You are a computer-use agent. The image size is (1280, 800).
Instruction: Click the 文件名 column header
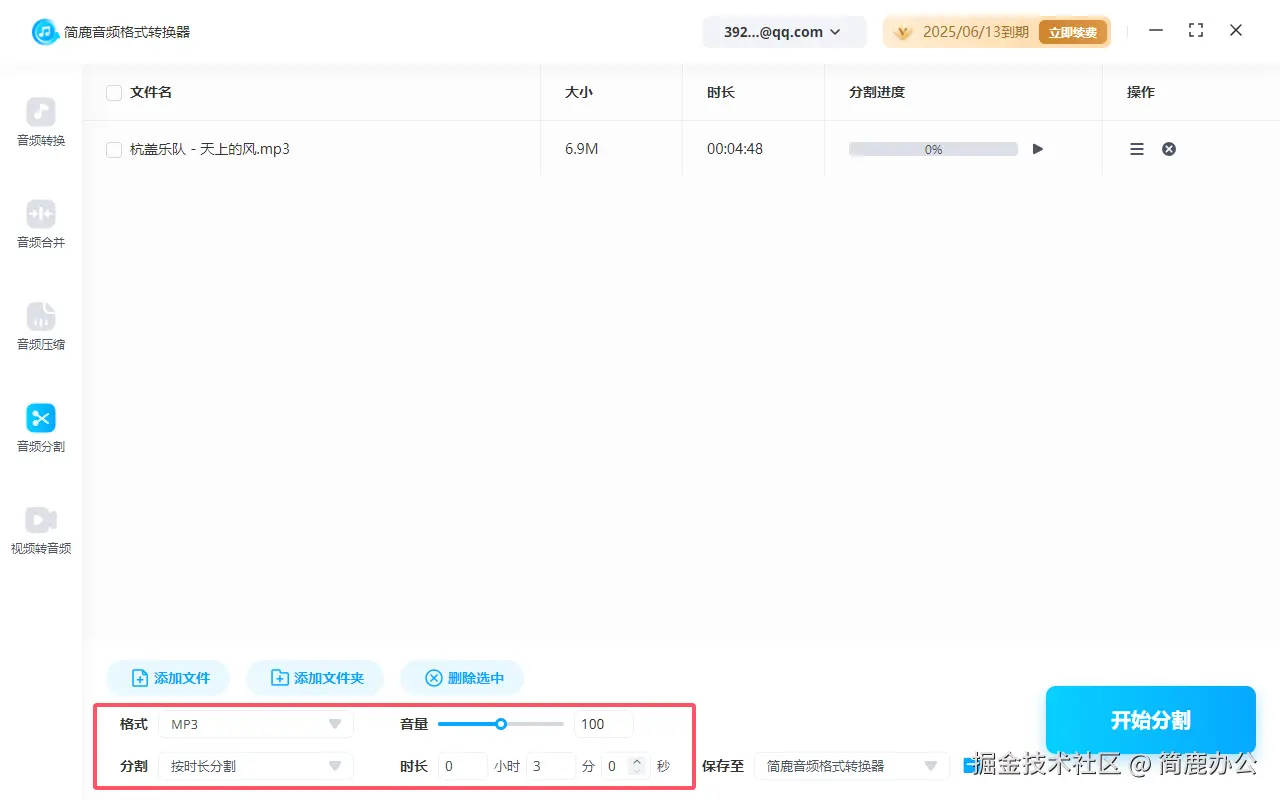151,92
